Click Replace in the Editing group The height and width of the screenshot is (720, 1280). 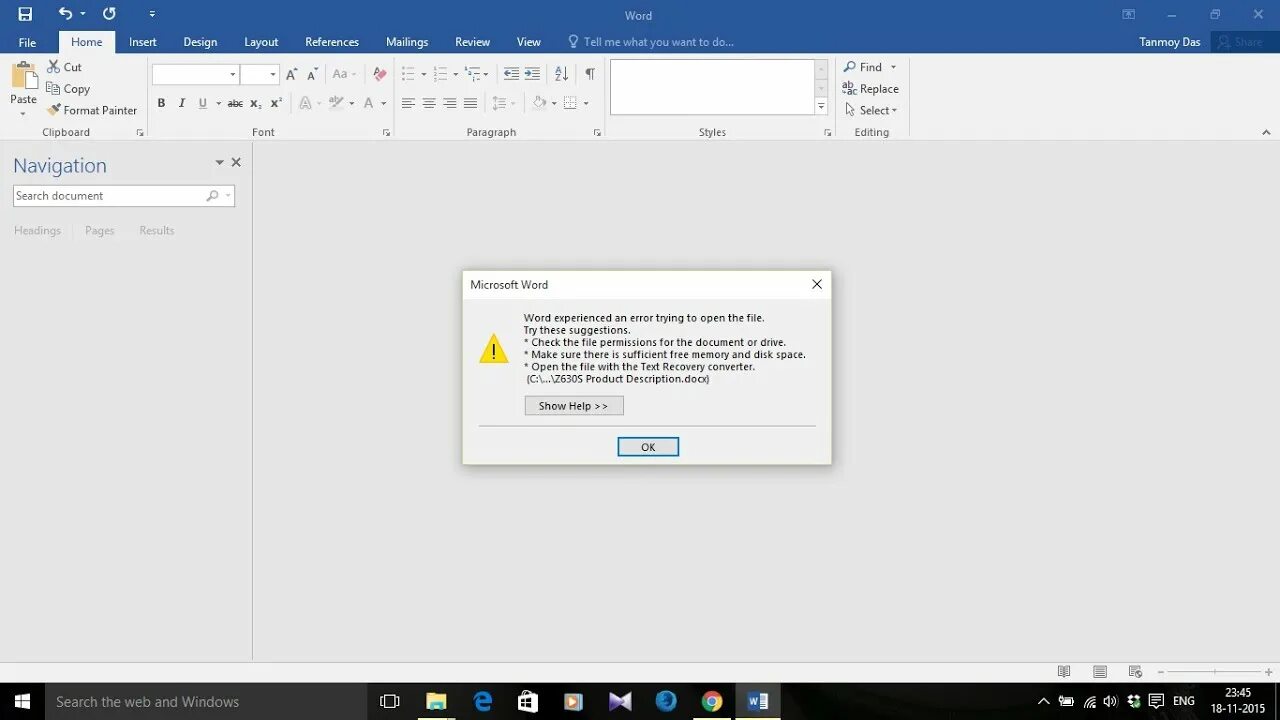(871, 89)
